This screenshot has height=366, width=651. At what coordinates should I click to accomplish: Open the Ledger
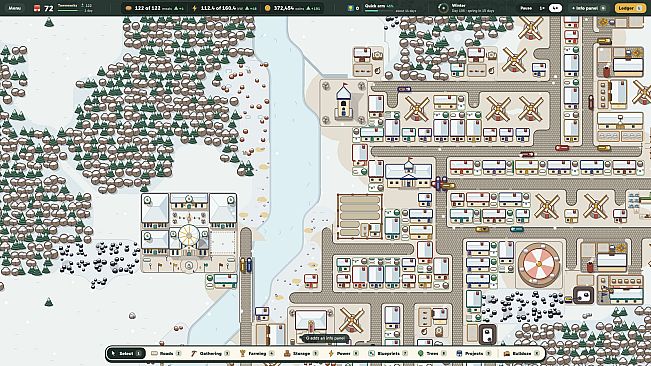pyautogui.click(x=630, y=8)
